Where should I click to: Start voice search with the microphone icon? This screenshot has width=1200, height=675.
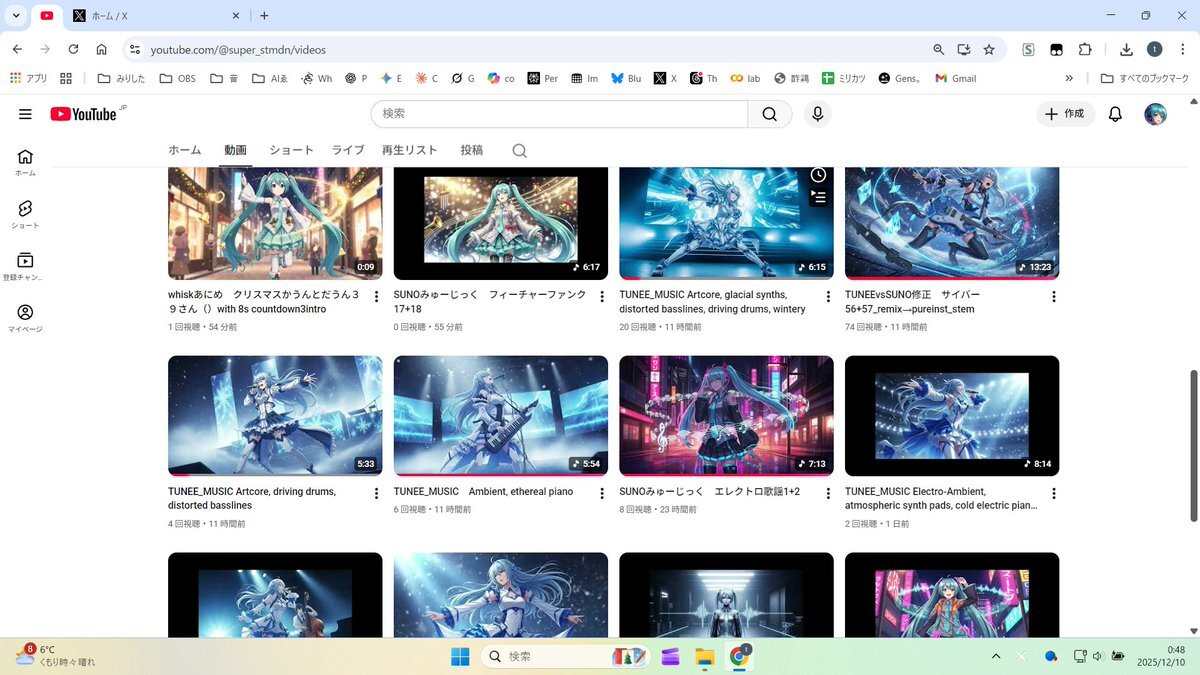pyautogui.click(x=817, y=114)
